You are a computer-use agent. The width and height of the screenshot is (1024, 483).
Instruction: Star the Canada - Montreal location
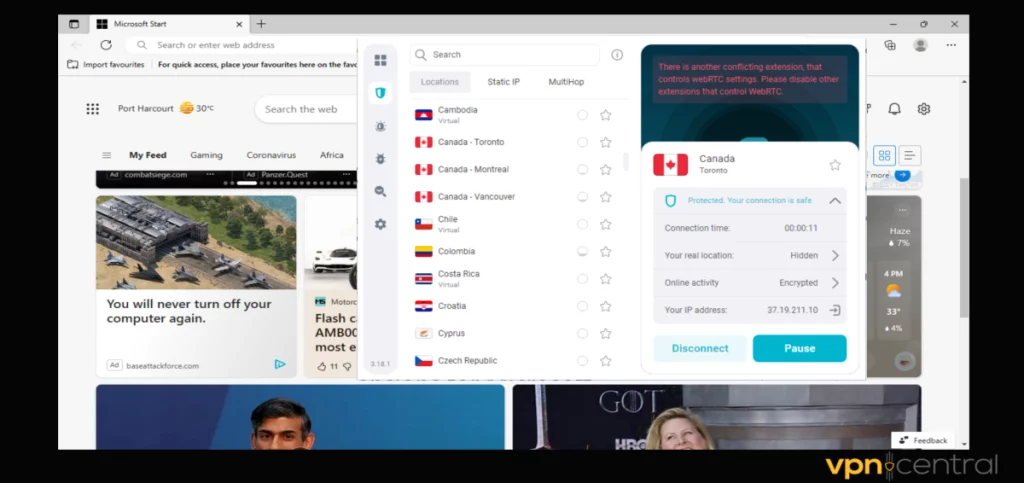[x=605, y=170]
